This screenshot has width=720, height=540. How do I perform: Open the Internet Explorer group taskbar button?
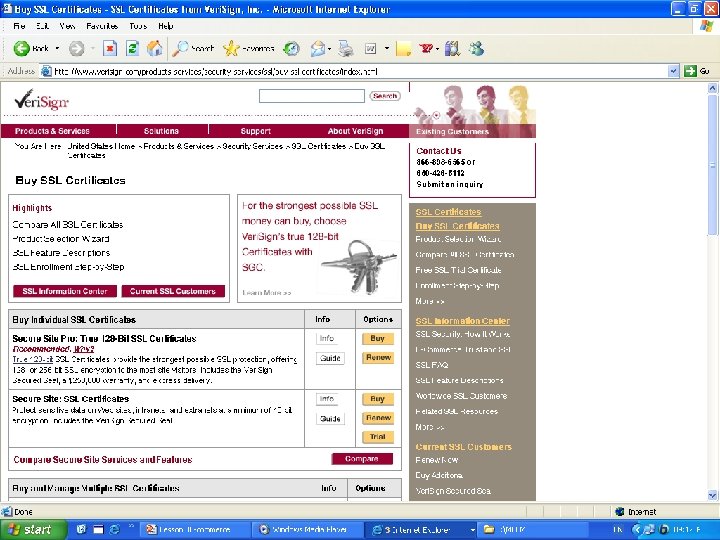420,529
